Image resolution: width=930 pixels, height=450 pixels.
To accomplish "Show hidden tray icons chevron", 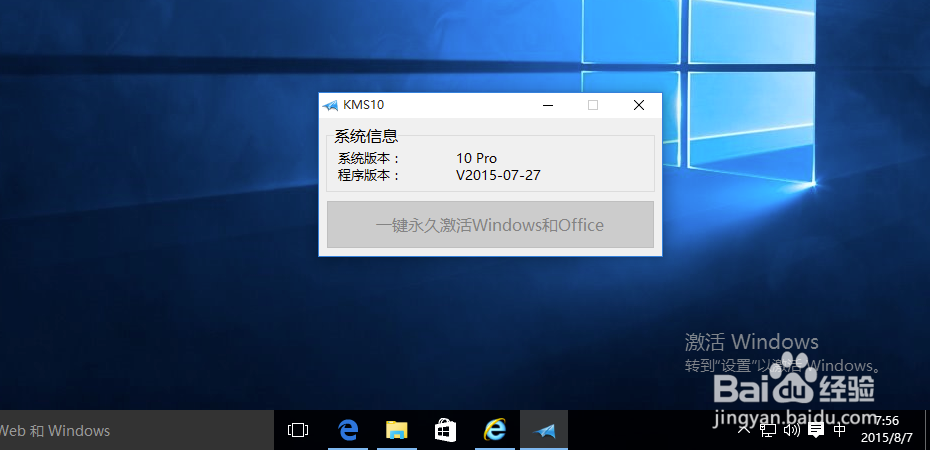I will pos(744,429).
